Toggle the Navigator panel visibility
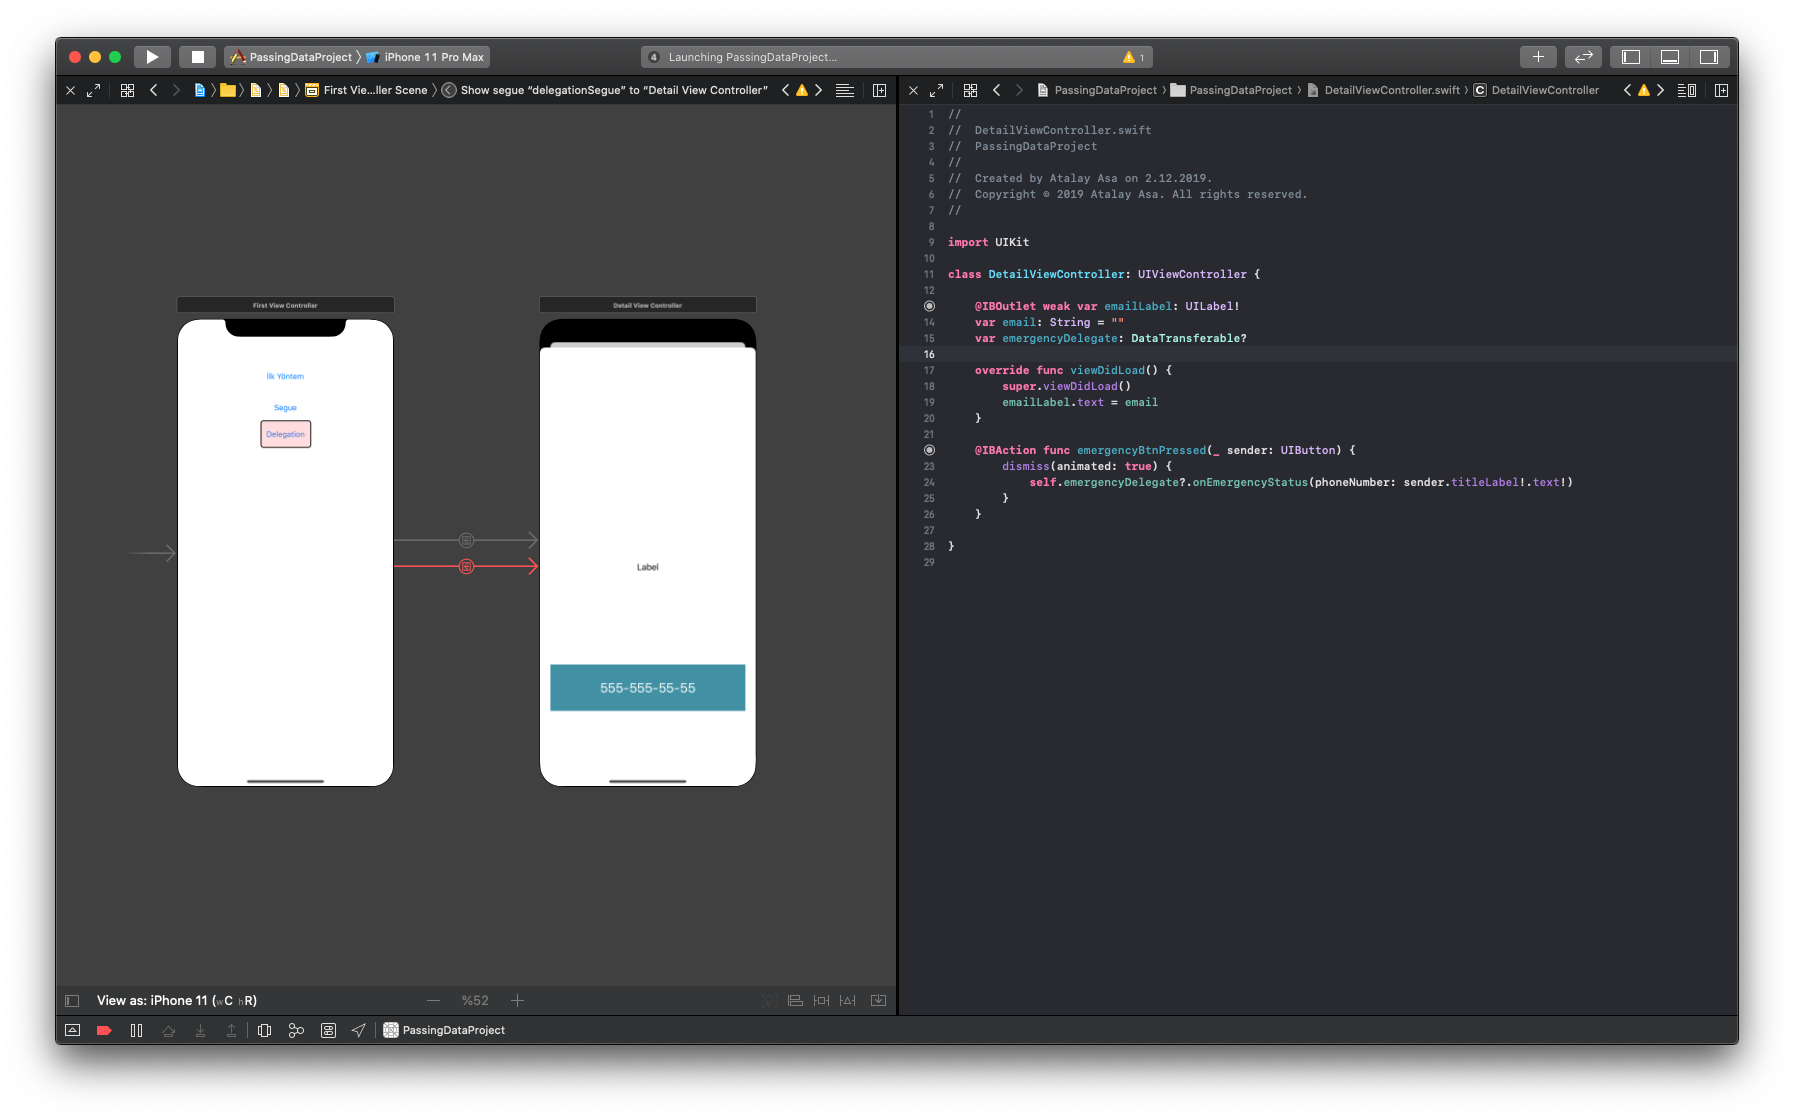Viewport: 1794px width, 1118px height. (x=1632, y=57)
